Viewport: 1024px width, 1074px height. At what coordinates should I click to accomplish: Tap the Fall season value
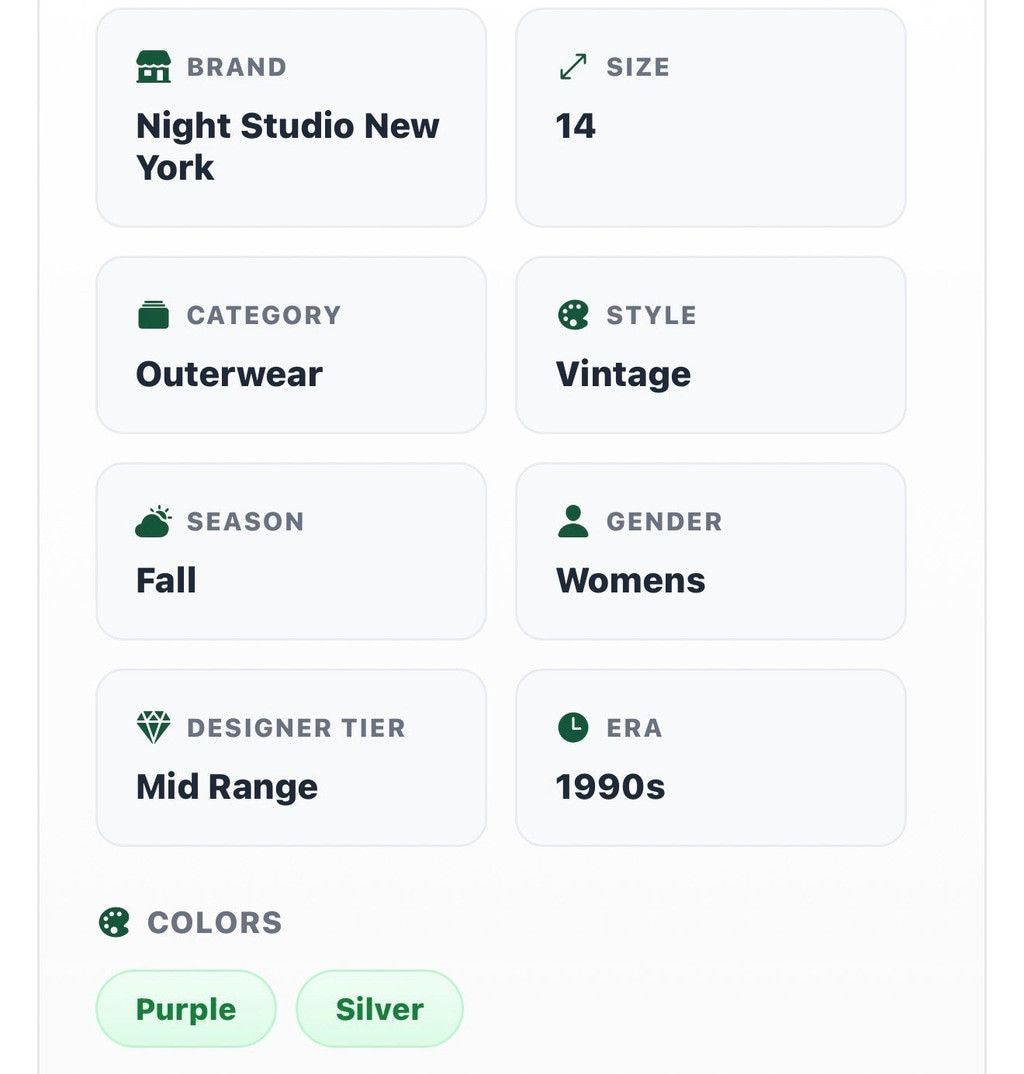(x=166, y=580)
